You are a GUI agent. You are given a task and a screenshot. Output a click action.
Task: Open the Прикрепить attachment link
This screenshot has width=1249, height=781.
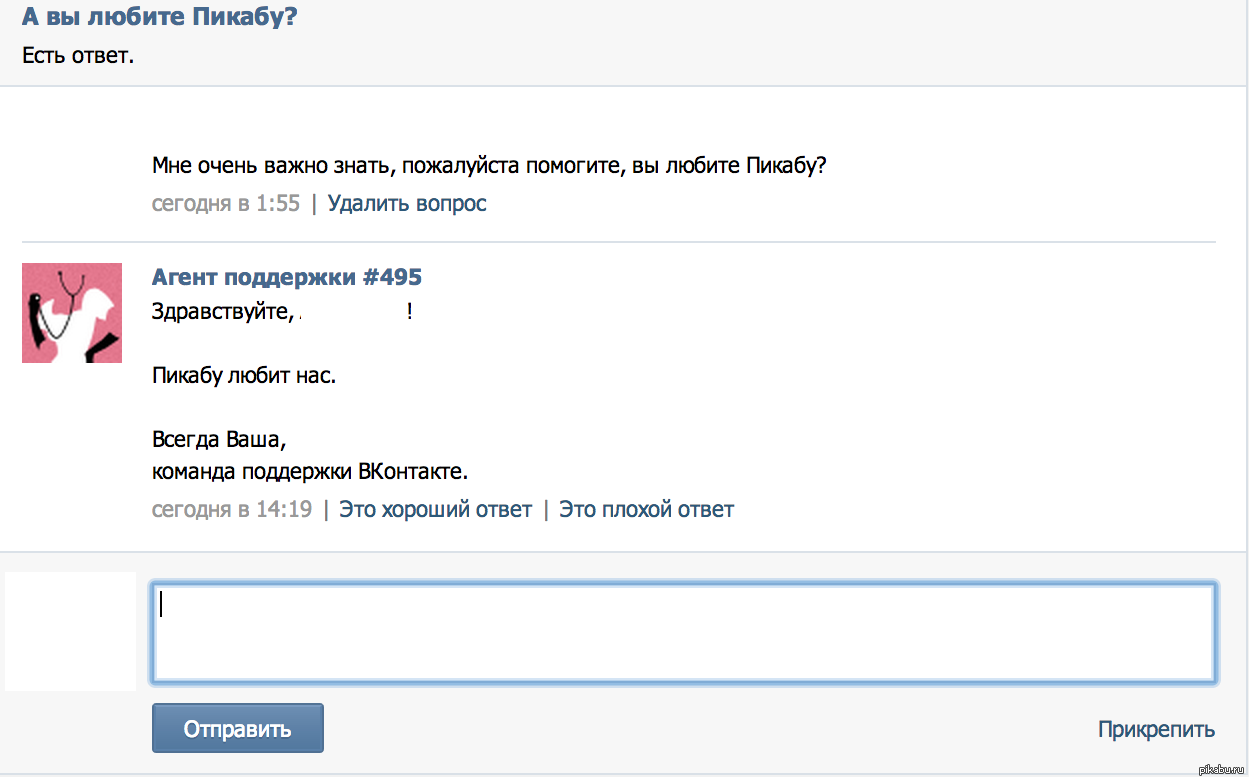point(1157,730)
